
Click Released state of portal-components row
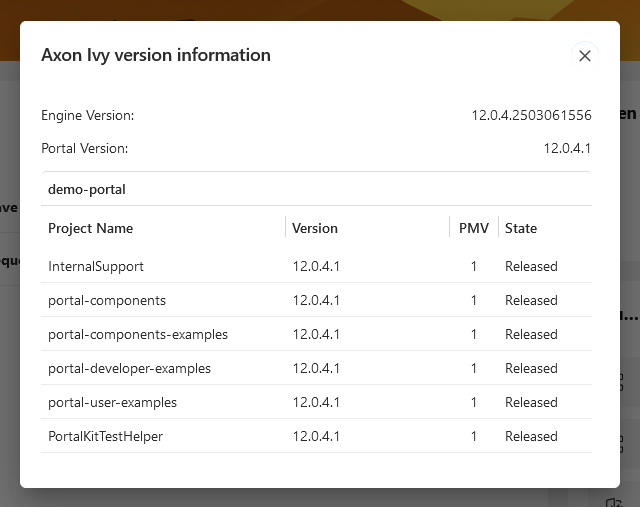click(x=531, y=300)
